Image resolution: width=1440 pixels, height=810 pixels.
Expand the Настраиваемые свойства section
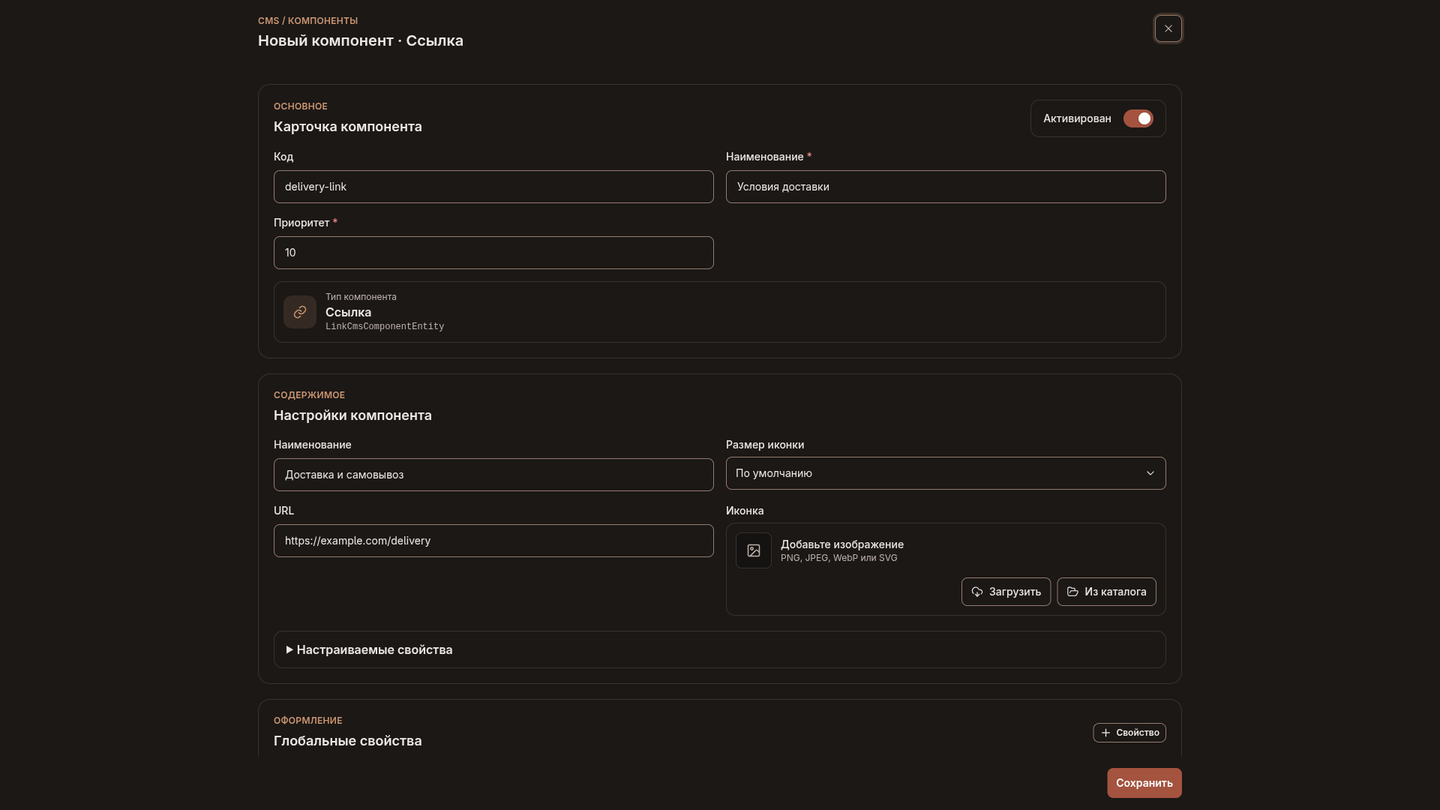pos(720,650)
